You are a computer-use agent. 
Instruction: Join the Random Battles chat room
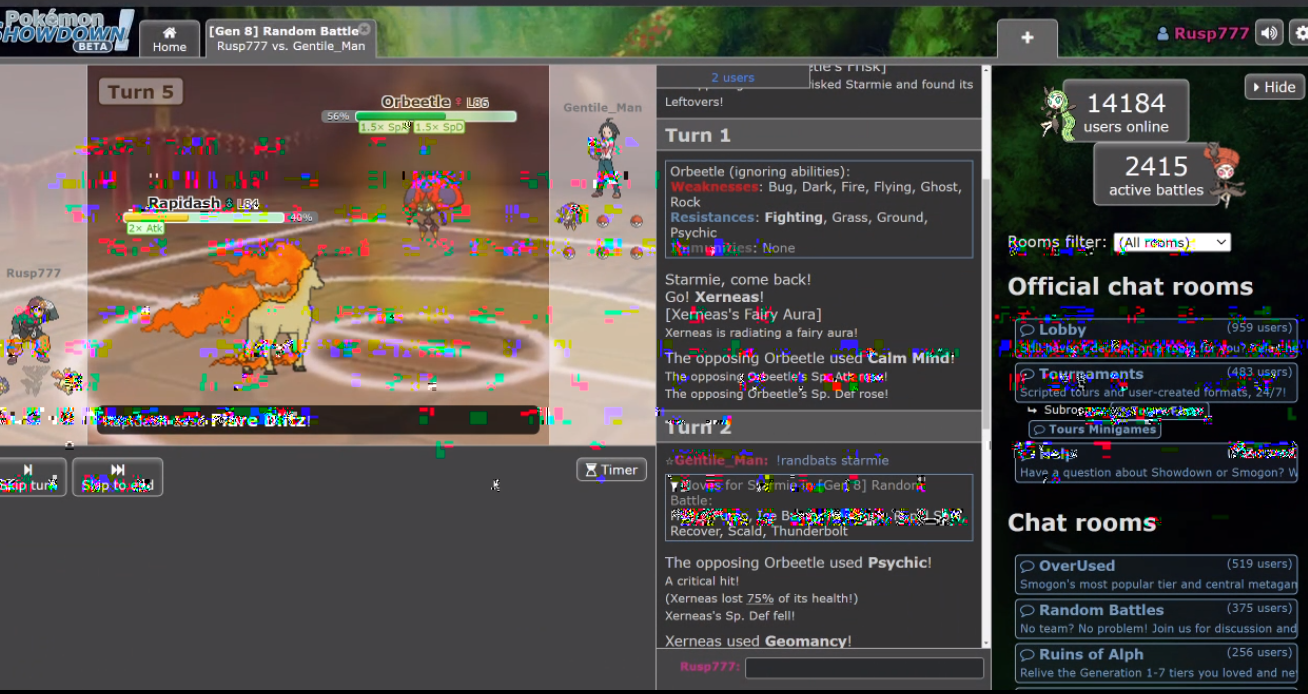[1156, 618]
